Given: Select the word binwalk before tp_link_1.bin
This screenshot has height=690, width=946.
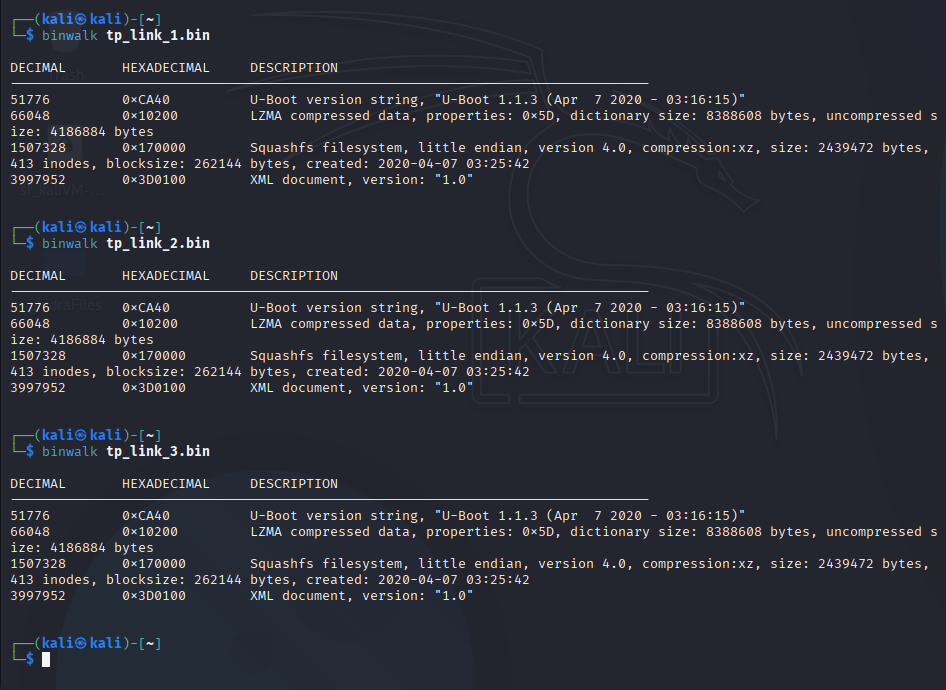Looking at the screenshot, I should (x=69, y=35).
